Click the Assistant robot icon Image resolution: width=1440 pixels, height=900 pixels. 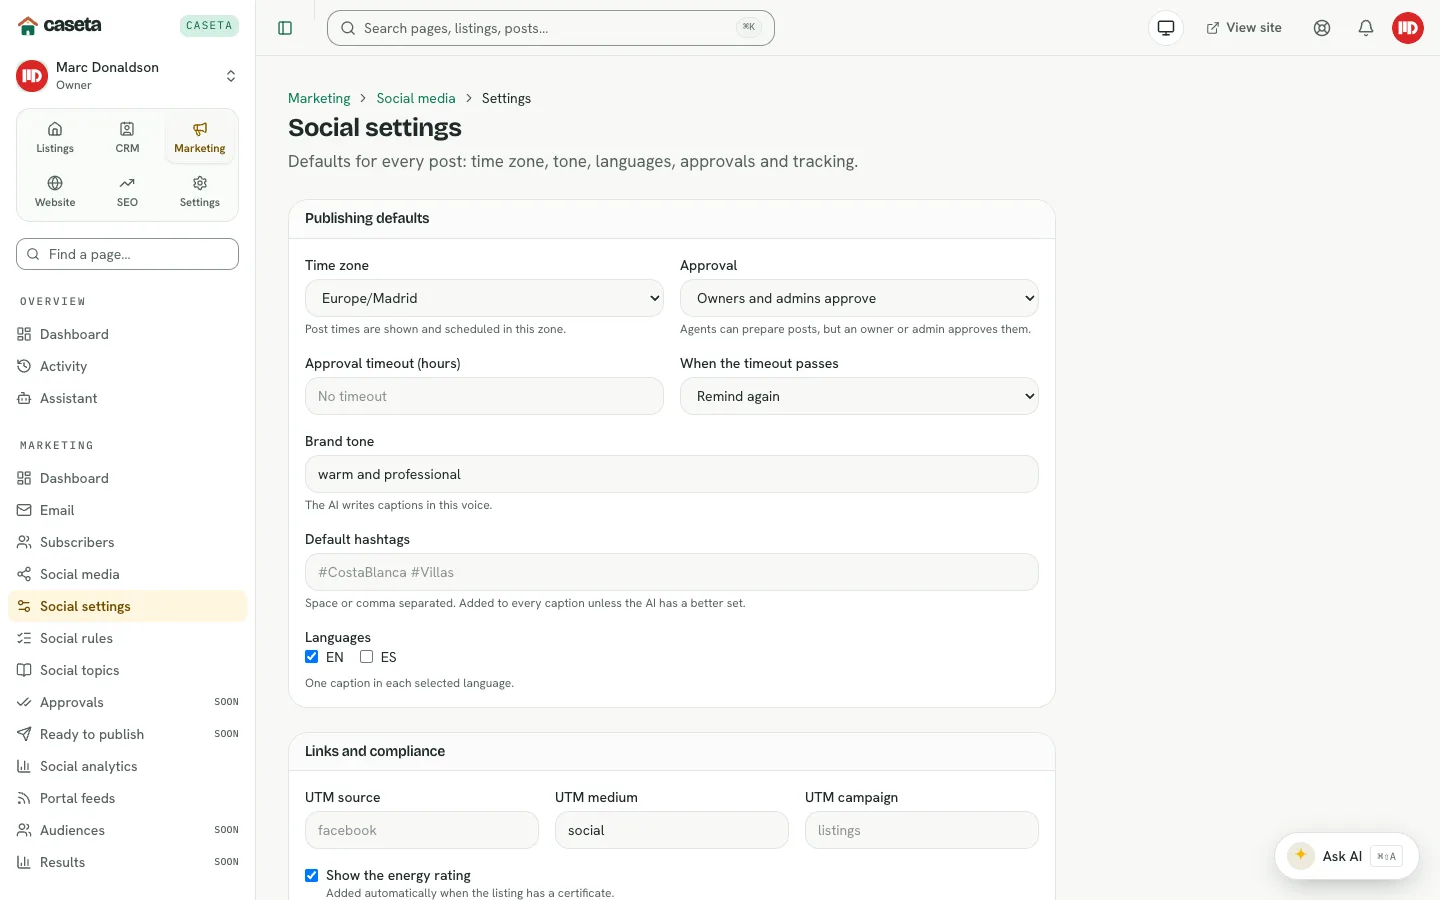pos(24,398)
